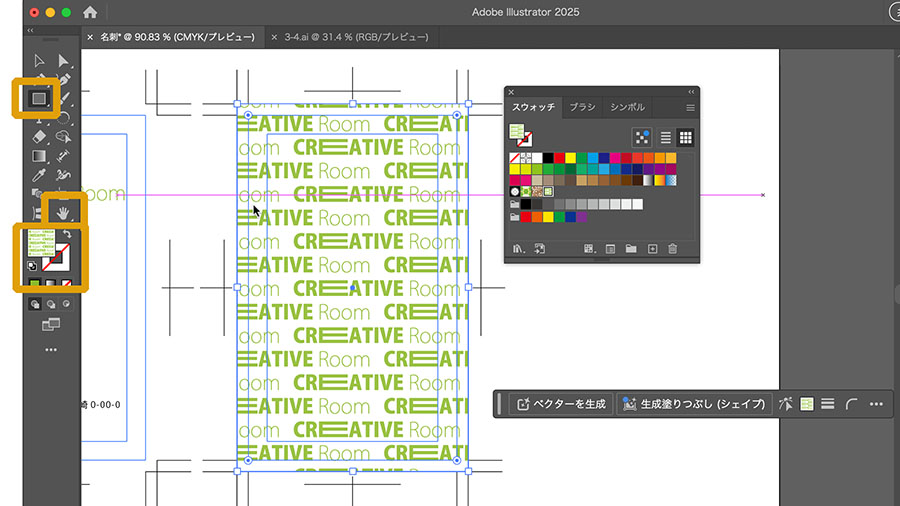Create New Color Group folder icon
The height and width of the screenshot is (506, 900).
click(x=631, y=249)
